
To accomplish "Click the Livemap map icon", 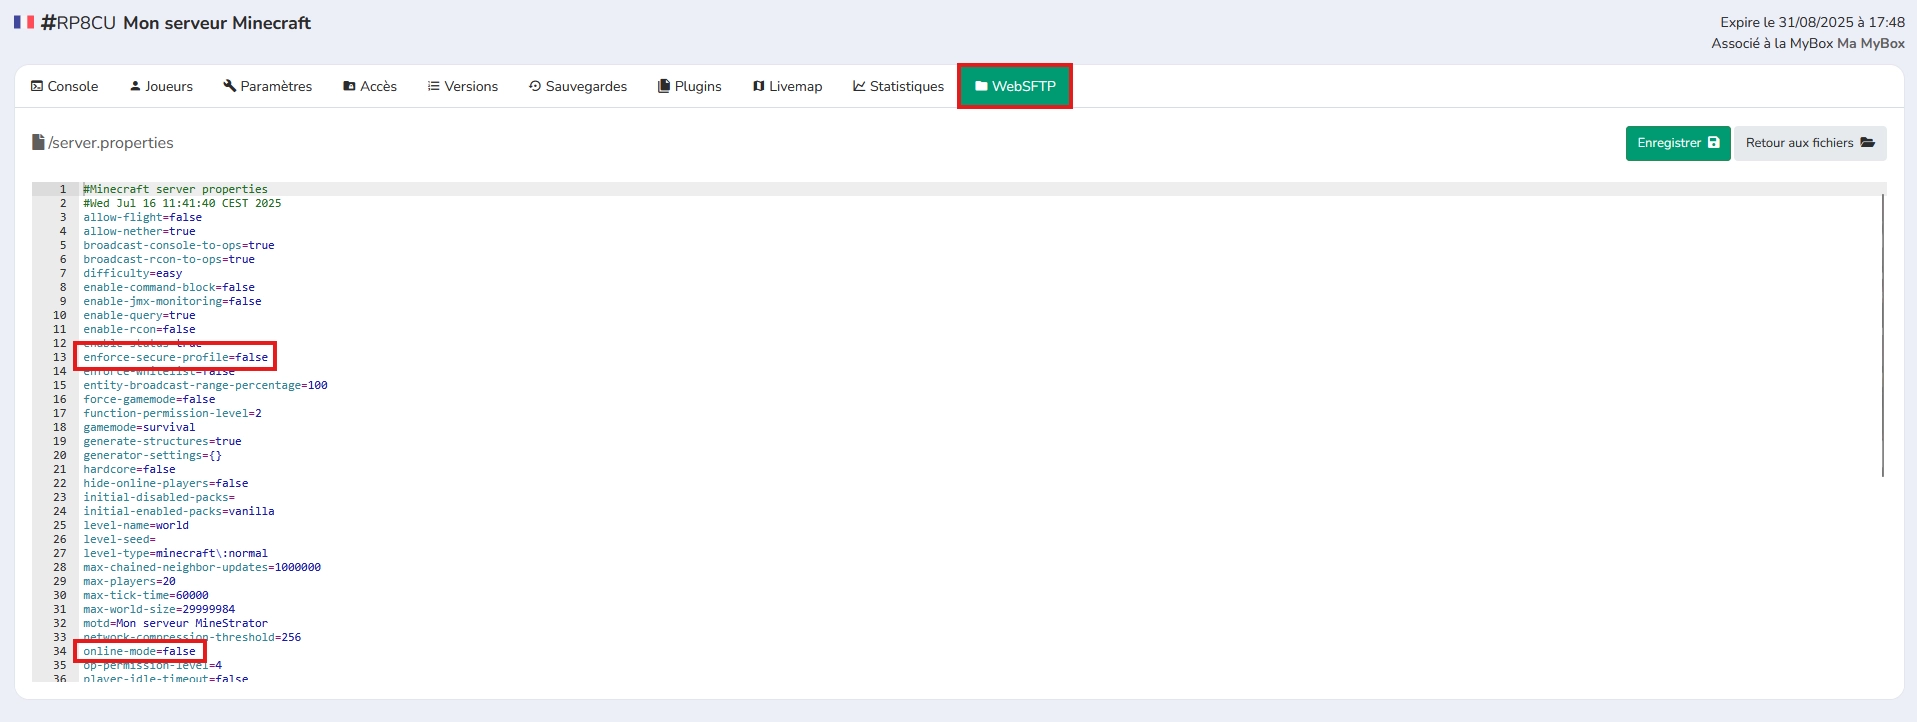I will coord(759,86).
